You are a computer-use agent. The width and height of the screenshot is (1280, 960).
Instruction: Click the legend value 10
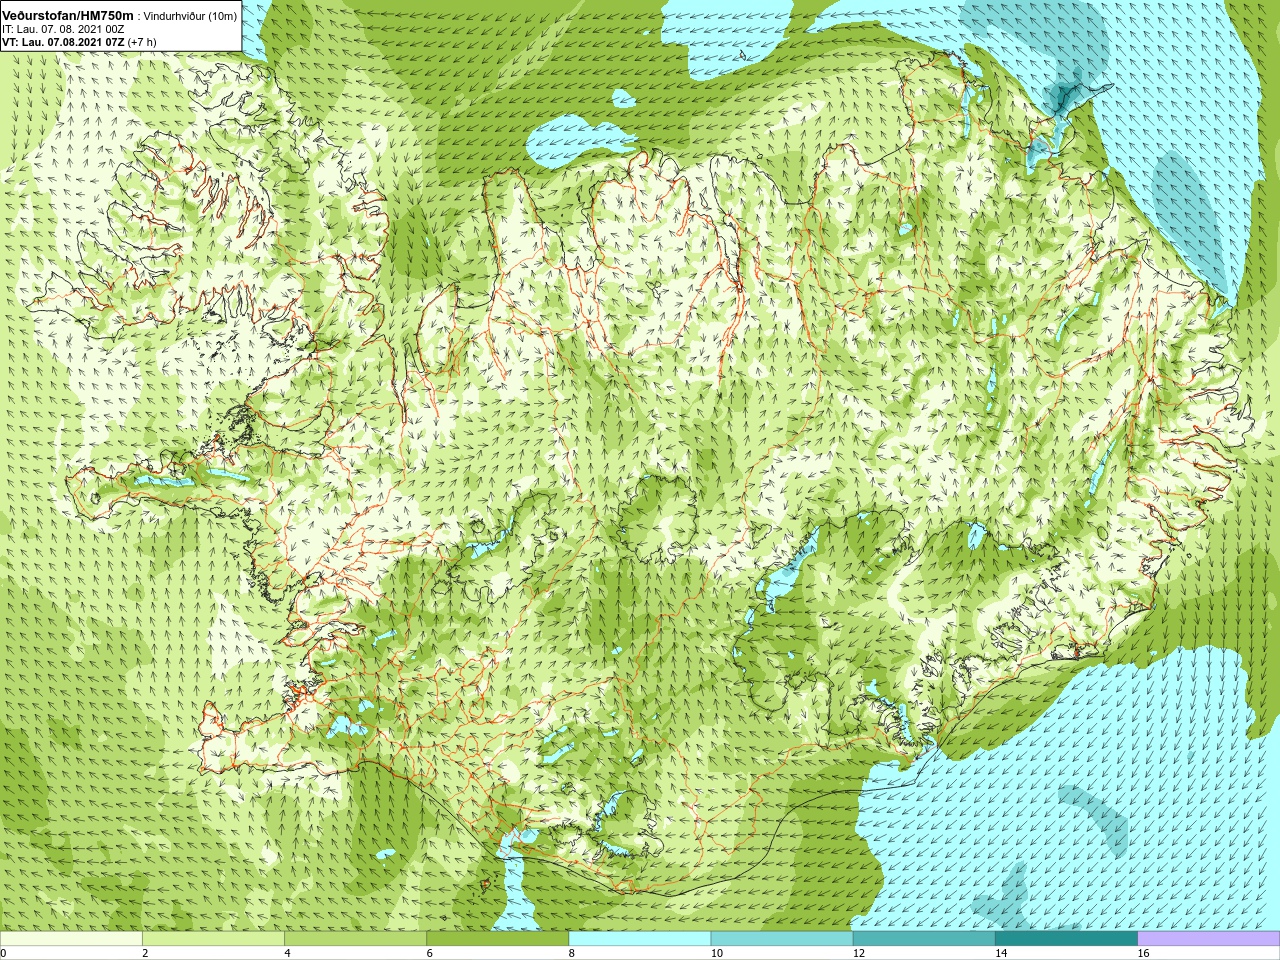point(717,953)
